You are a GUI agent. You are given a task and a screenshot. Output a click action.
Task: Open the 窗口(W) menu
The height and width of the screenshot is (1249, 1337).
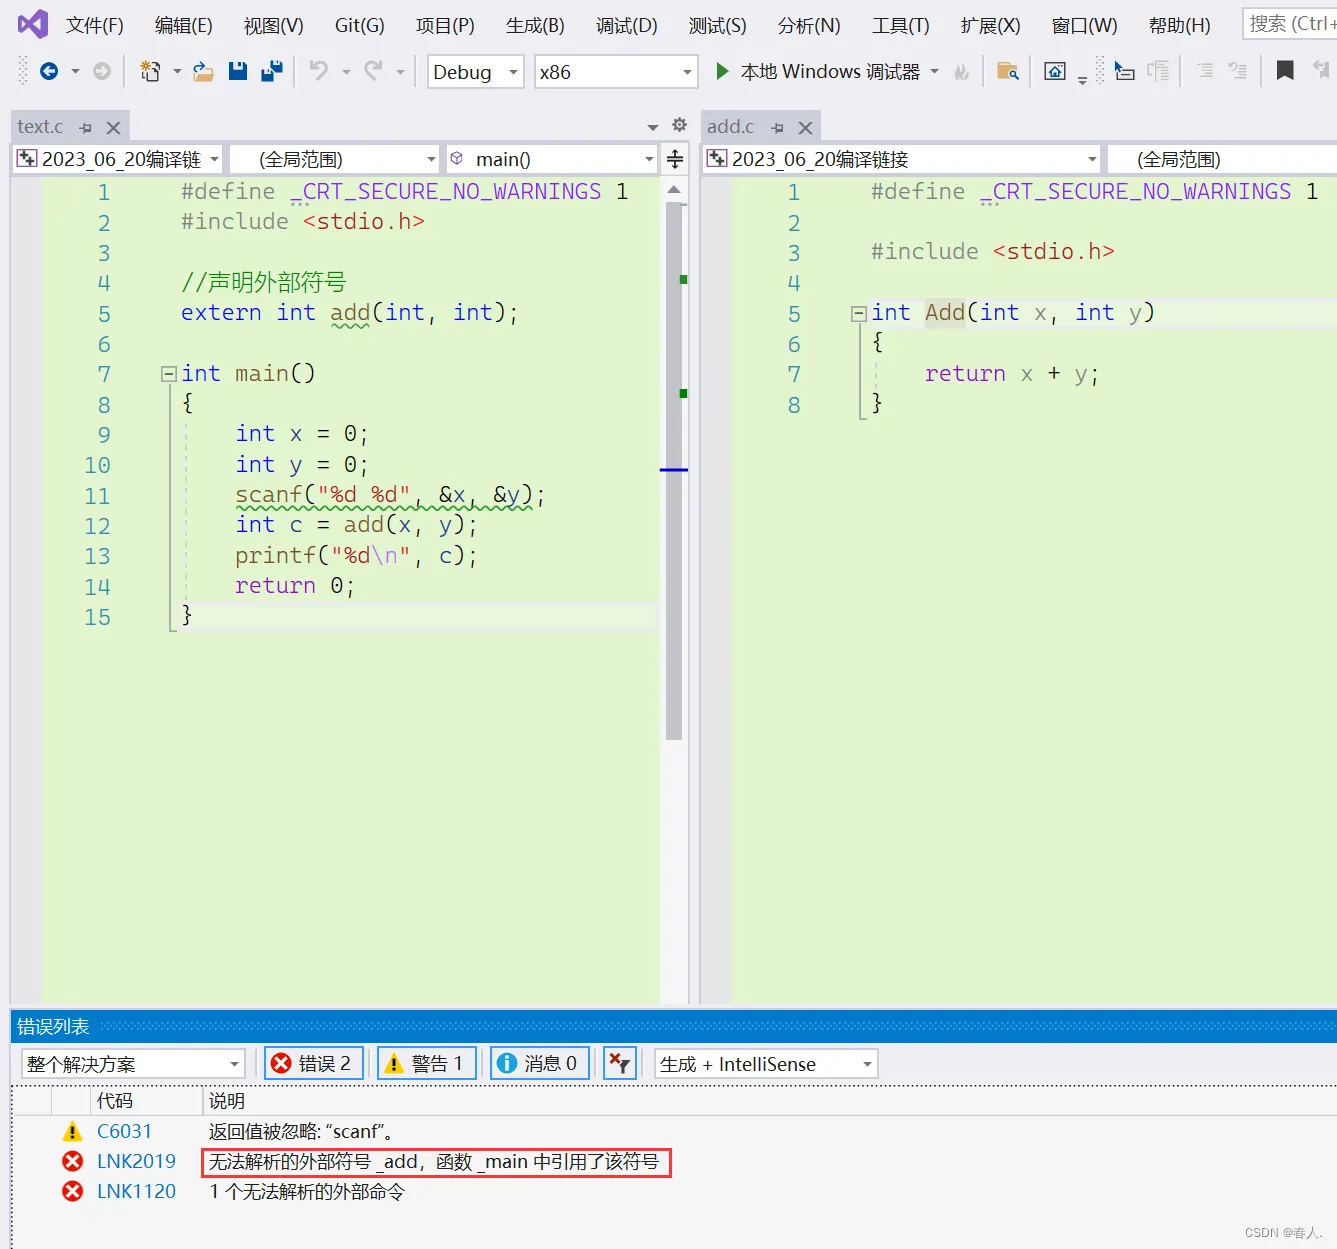tap(1085, 25)
